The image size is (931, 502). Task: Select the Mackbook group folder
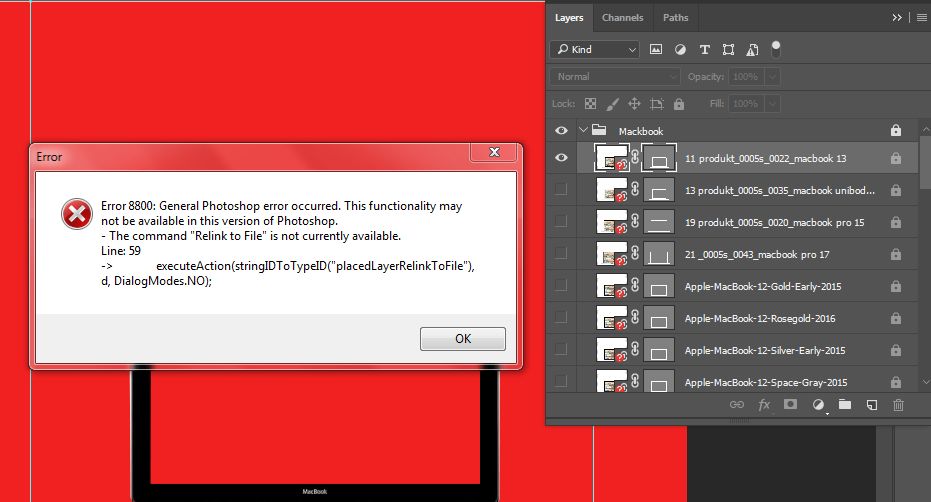coord(599,130)
